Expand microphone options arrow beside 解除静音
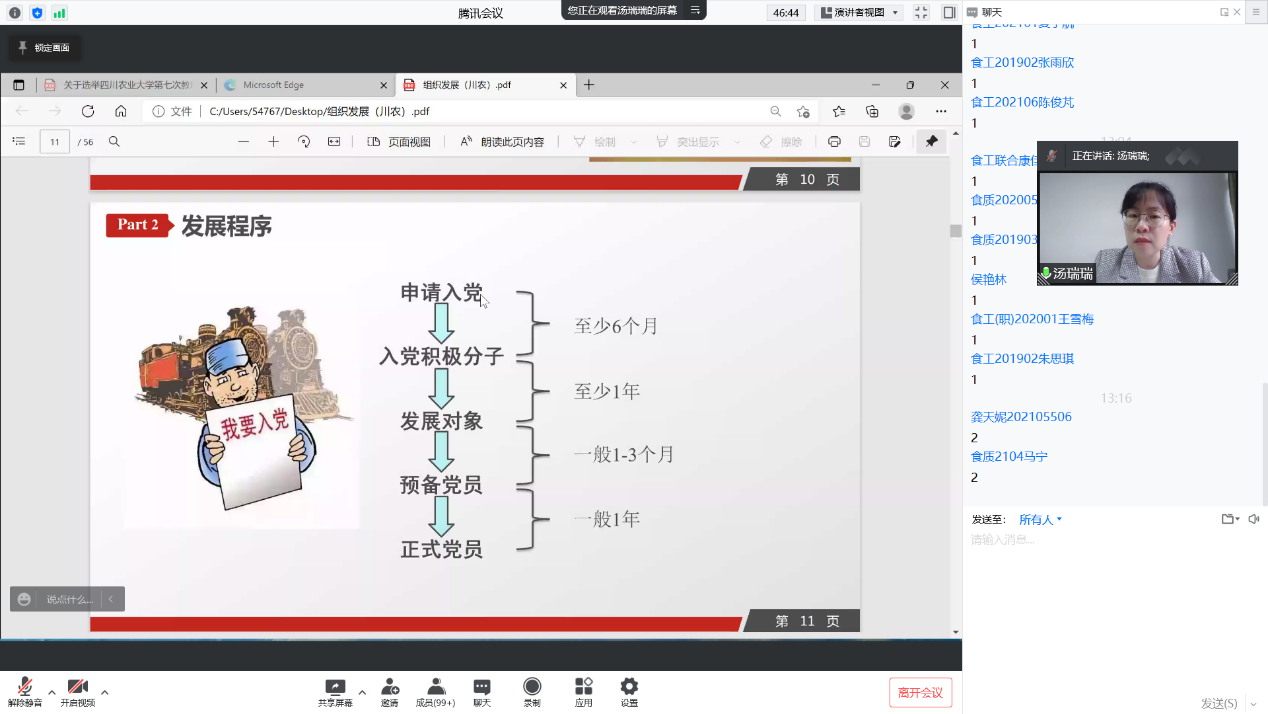Viewport: 1268px width, 714px height. [x=51, y=692]
